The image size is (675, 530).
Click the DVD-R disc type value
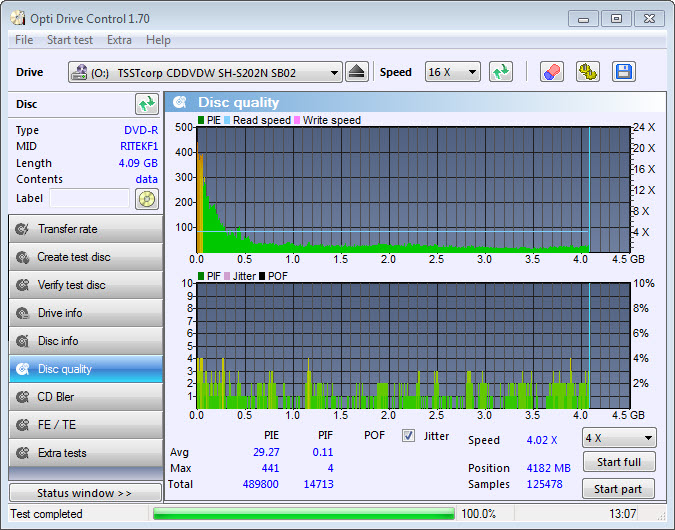[x=141, y=130]
